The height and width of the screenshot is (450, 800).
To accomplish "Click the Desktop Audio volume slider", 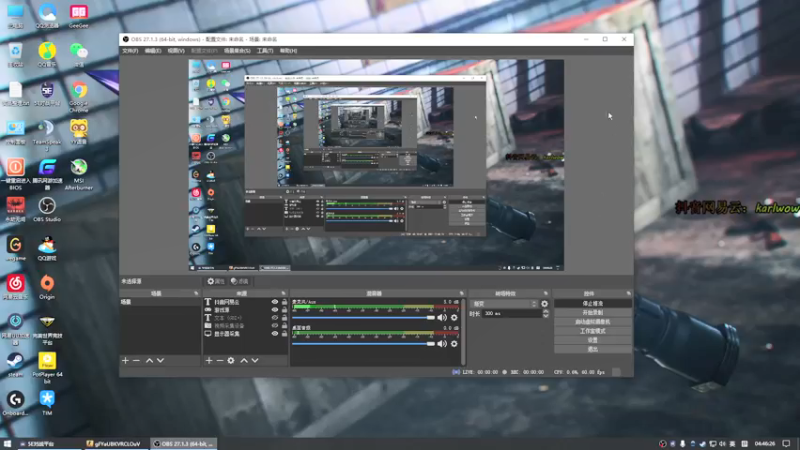I will [363, 344].
